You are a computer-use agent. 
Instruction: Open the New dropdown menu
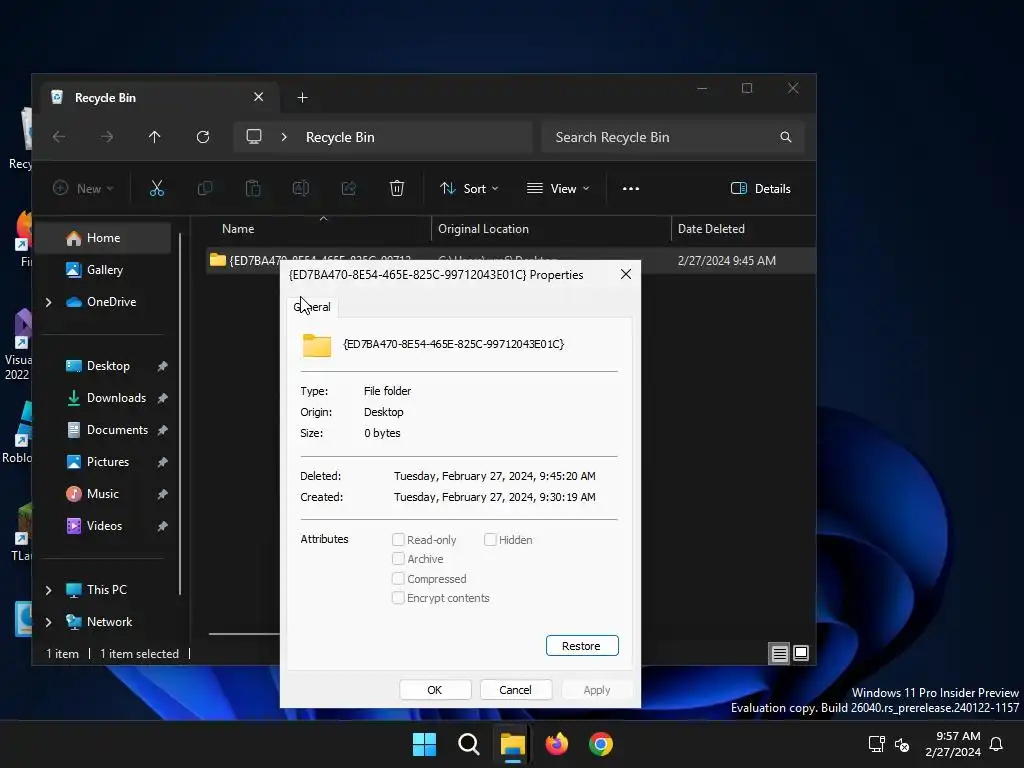pos(83,189)
